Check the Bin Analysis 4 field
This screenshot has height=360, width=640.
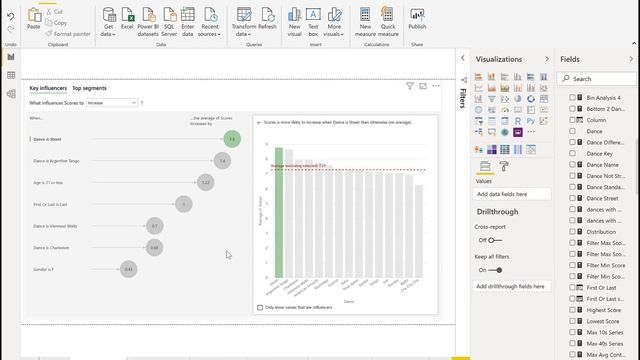tap(572, 98)
